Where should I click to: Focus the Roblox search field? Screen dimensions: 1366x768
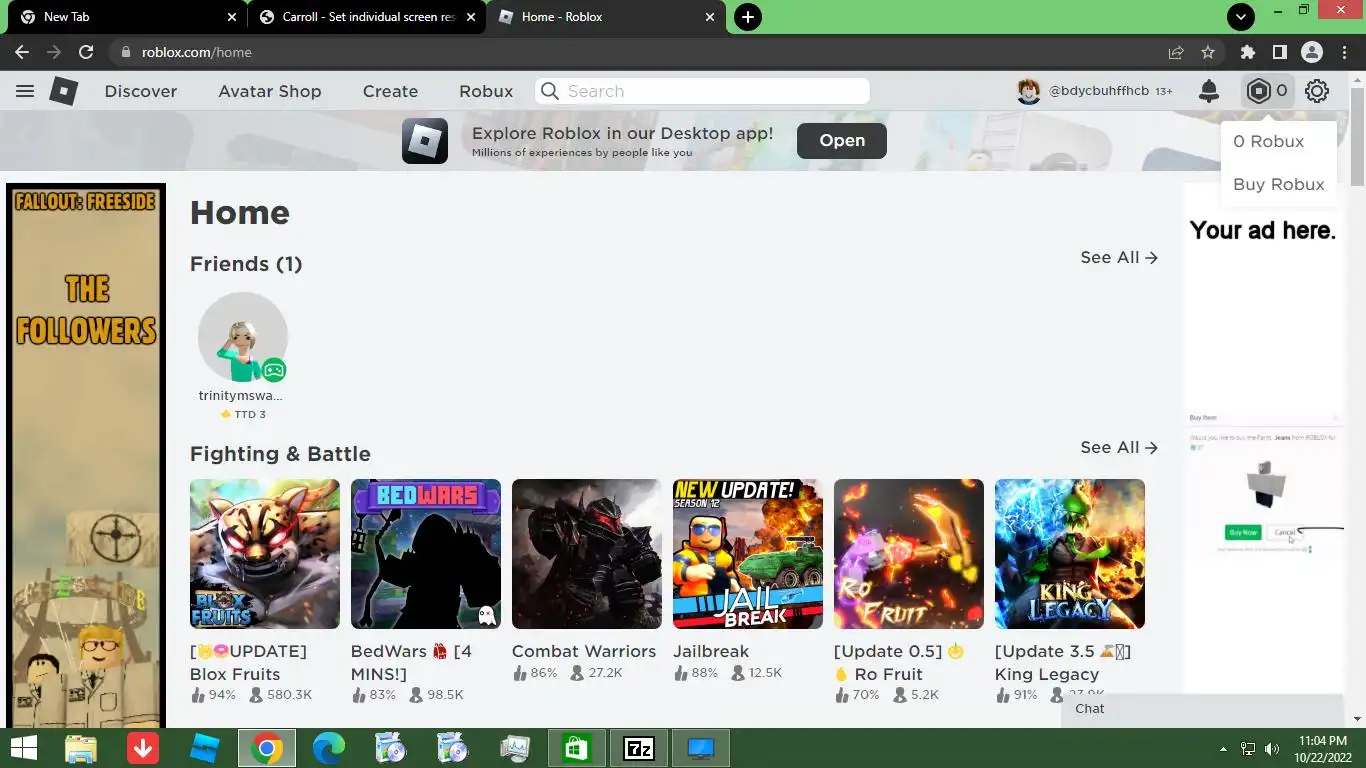(702, 91)
